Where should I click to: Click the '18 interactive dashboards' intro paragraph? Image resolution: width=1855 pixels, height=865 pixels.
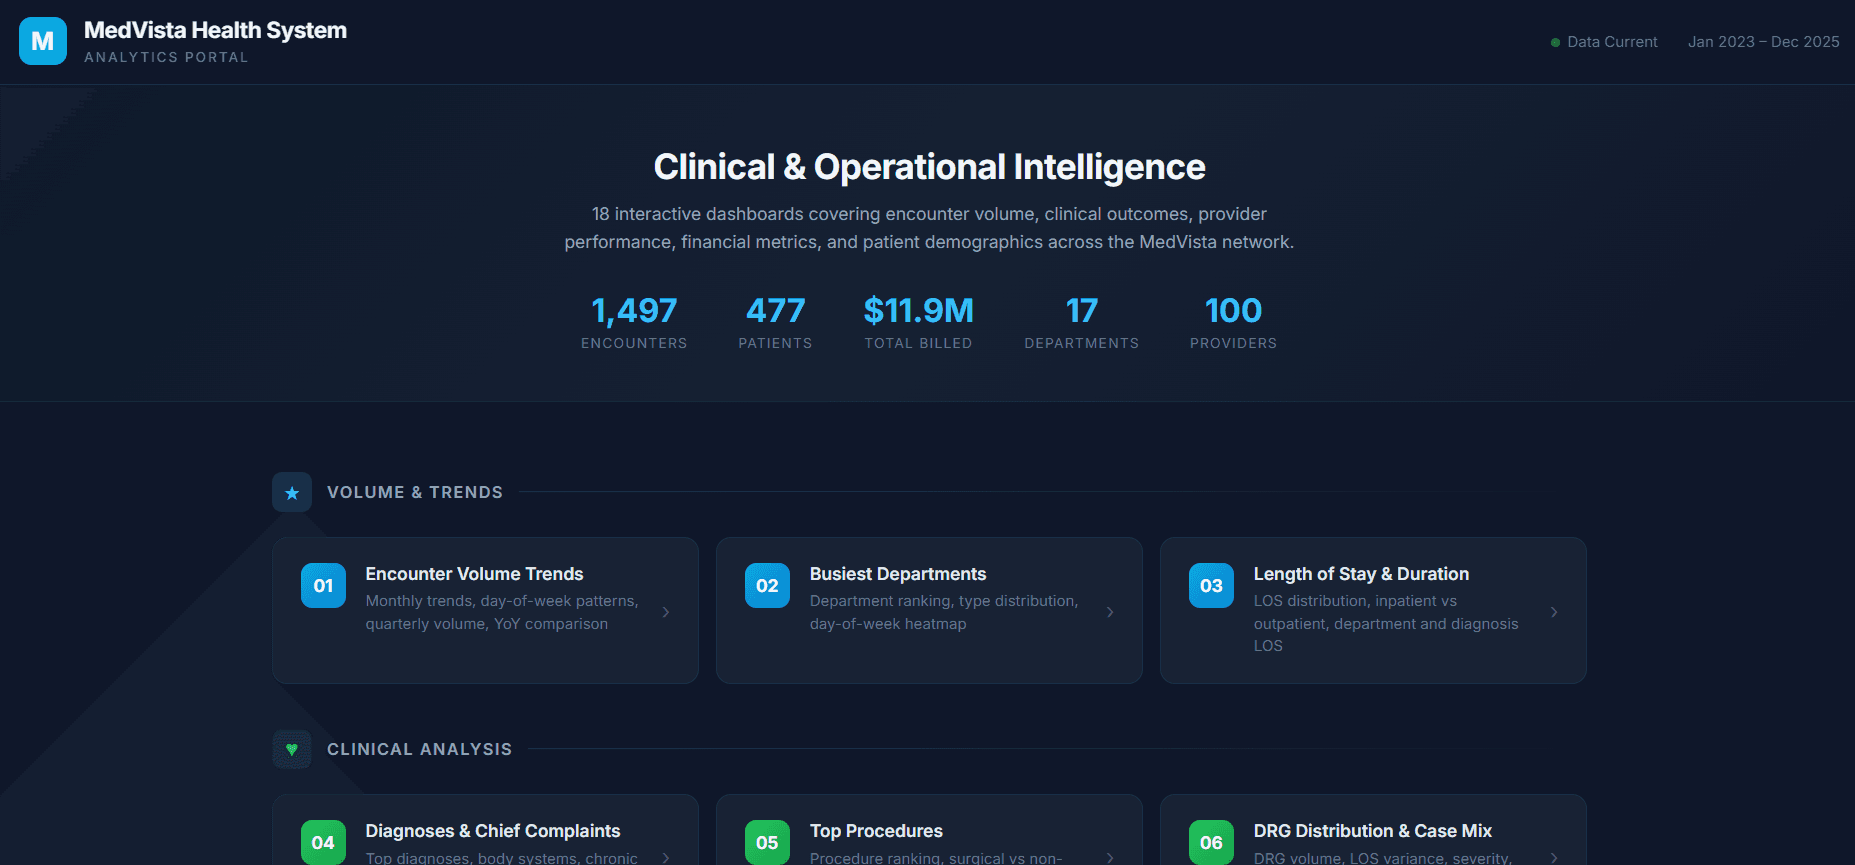click(x=929, y=228)
